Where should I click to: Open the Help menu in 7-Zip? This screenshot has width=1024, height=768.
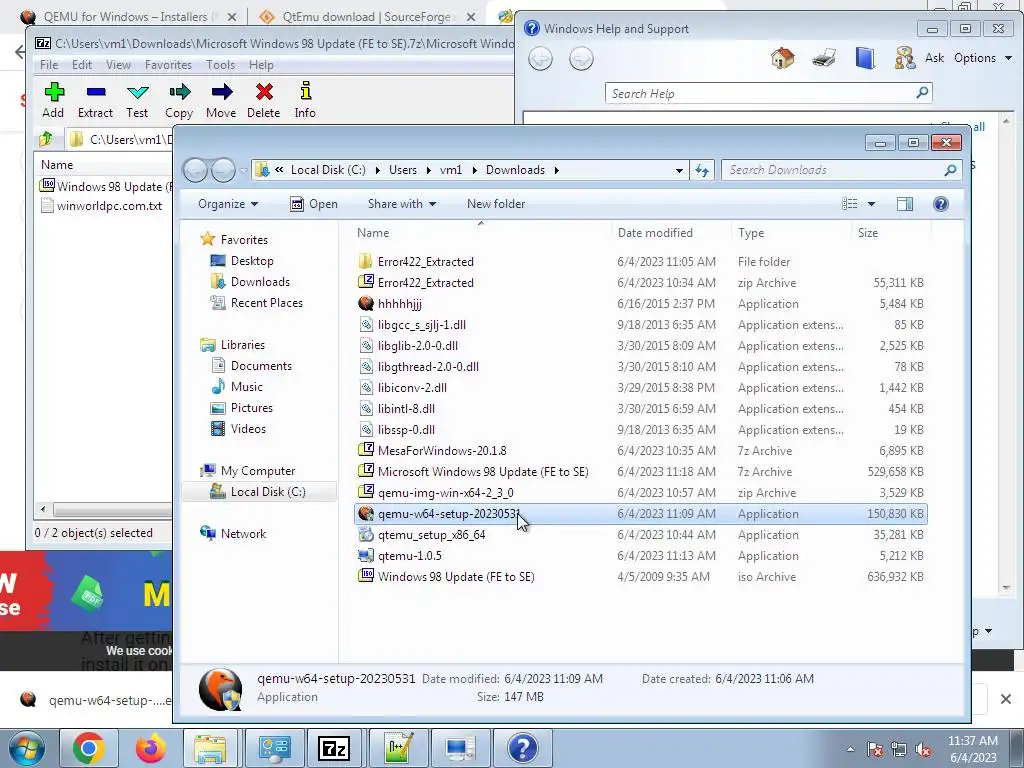[261, 65]
